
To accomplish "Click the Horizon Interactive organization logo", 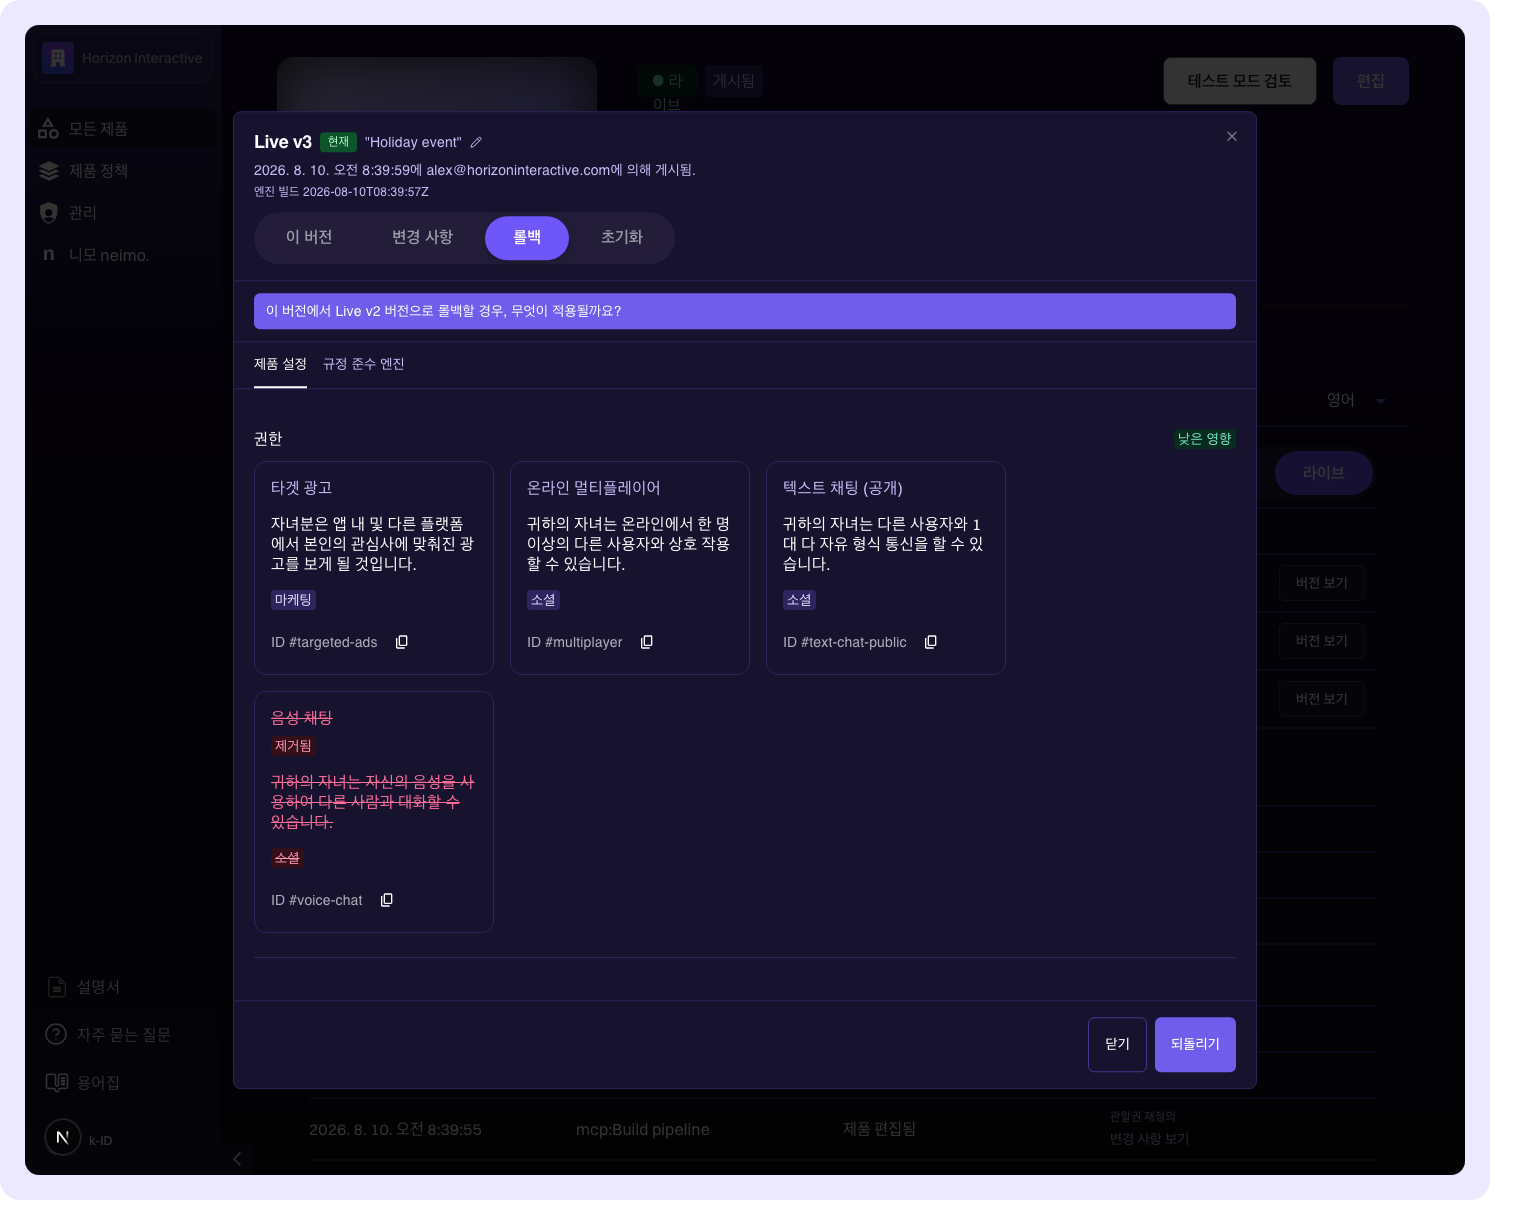I will click(x=58, y=58).
